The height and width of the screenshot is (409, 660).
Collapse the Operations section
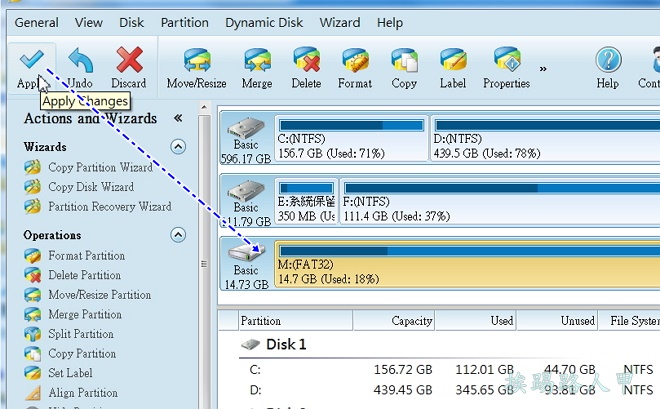(178, 235)
